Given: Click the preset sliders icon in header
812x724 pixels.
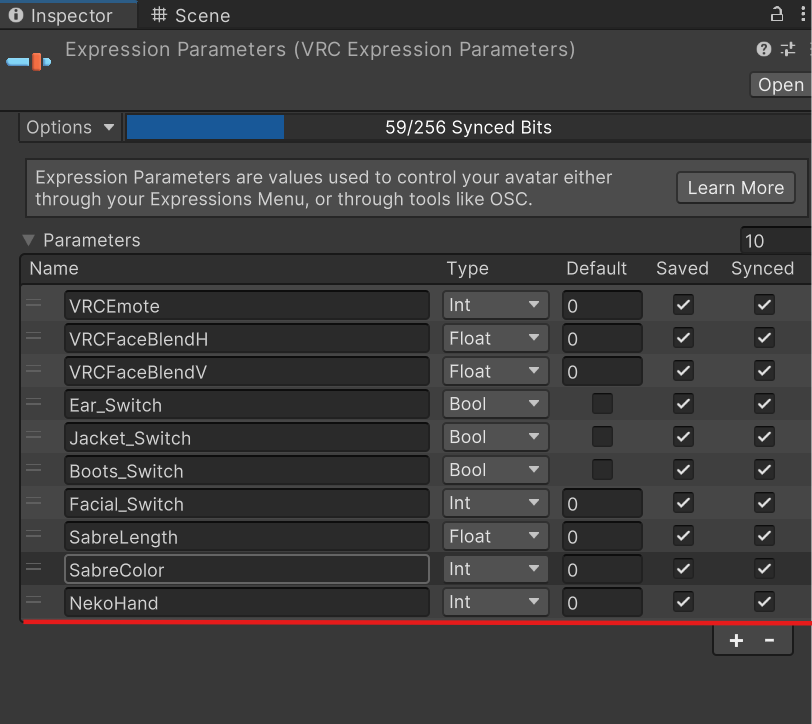Looking at the screenshot, I should pyautogui.click(x=788, y=49).
